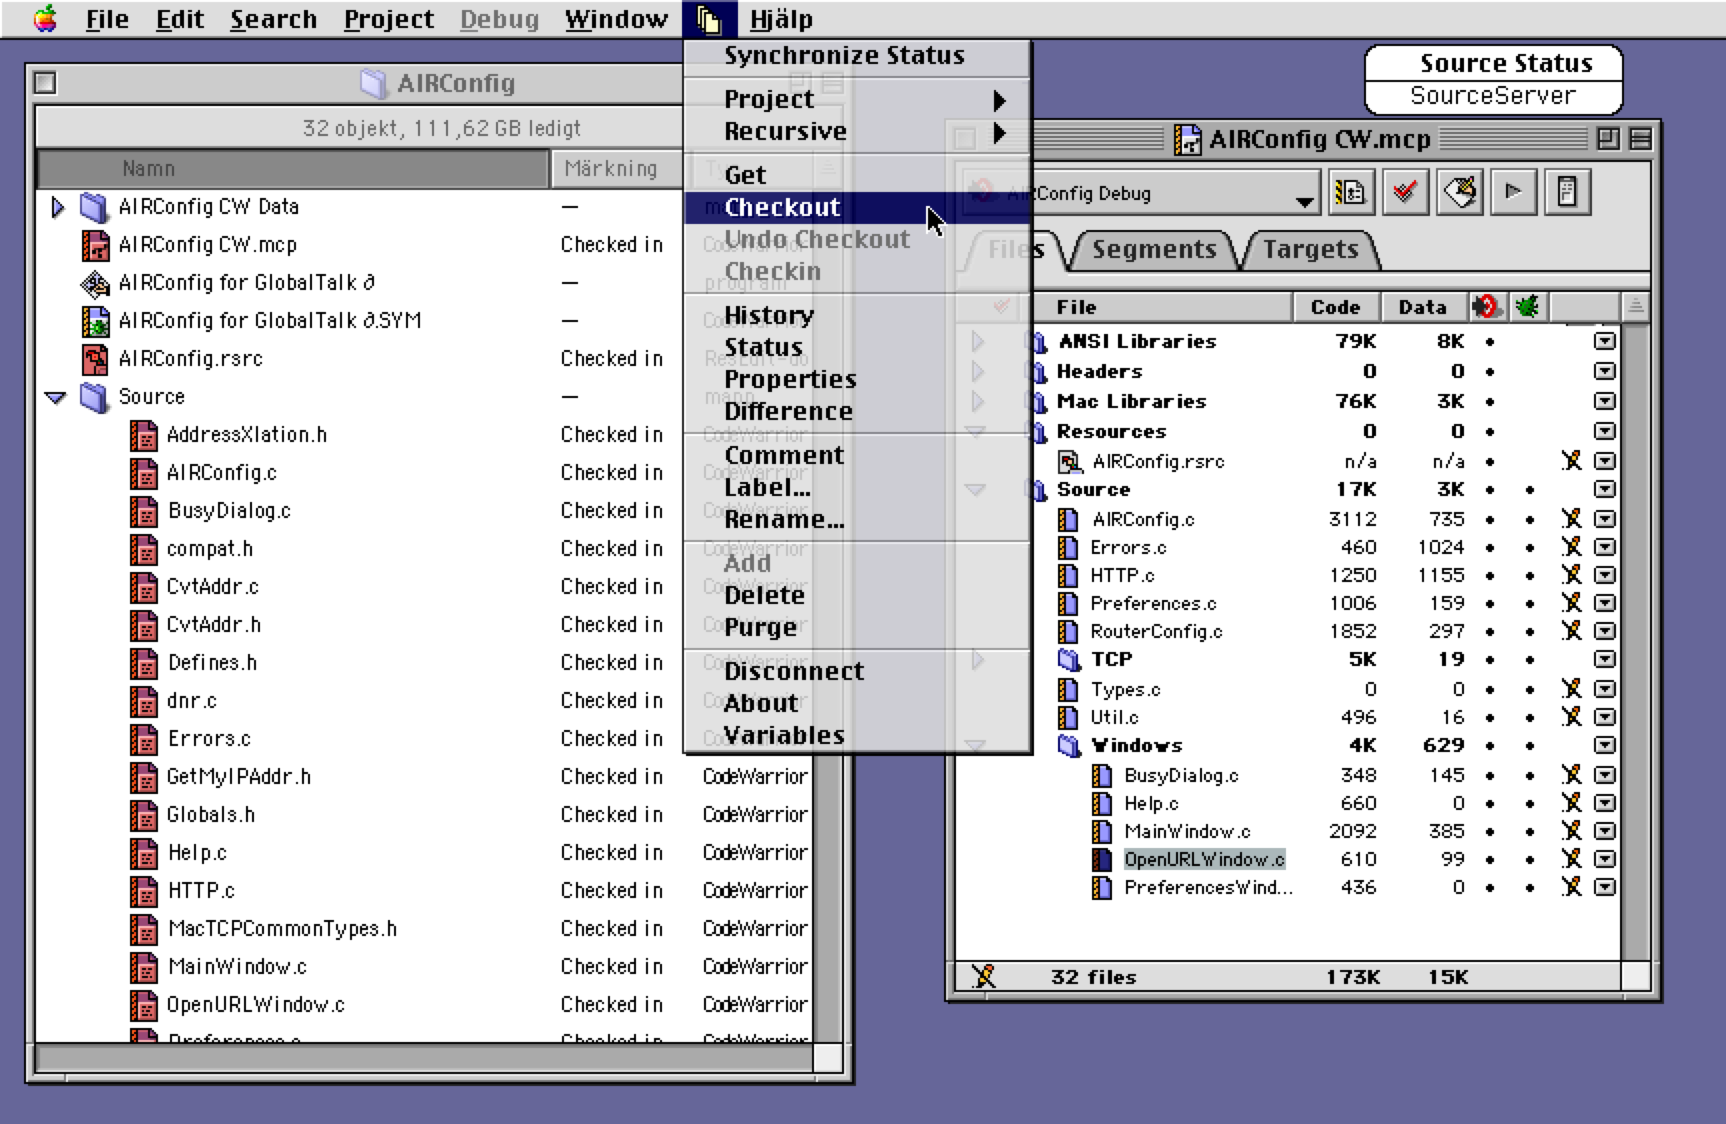Open the Recursive submenu arrow
This screenshot has width=1726, height=1124.
(x=999, y=132)
